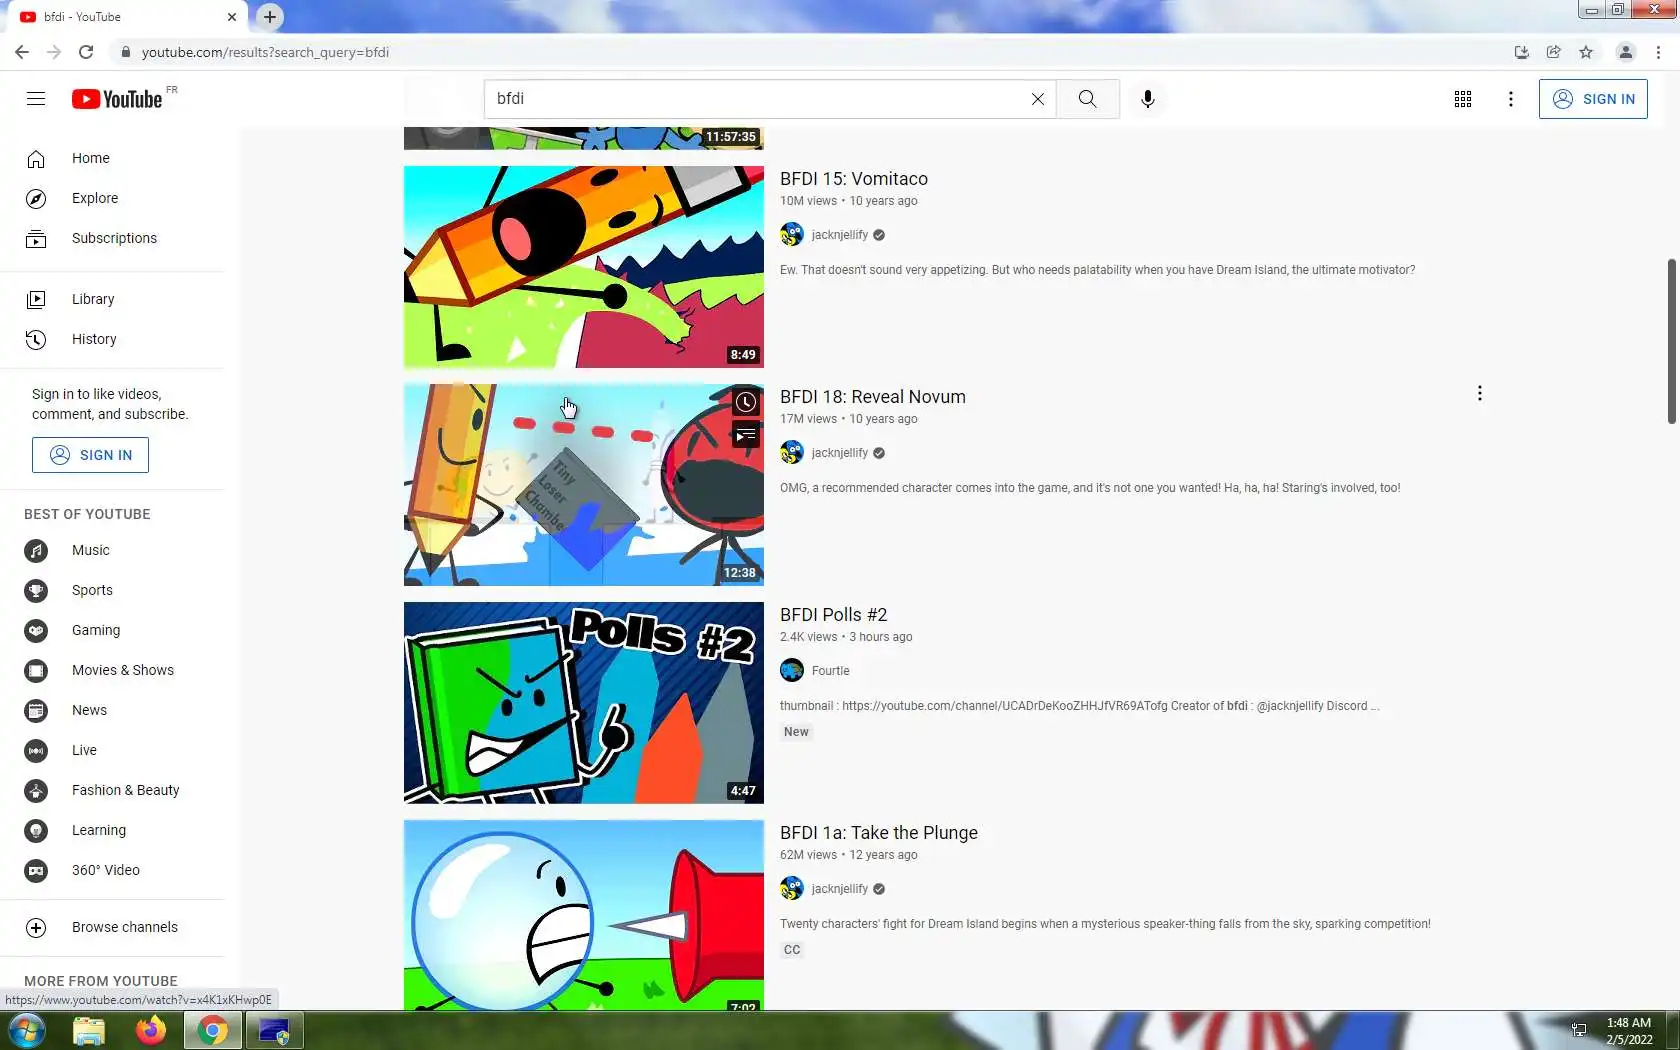Click the page vertical scrollbar thumb
This screenshot has width=1680, height=1050.
point(1671,340)
